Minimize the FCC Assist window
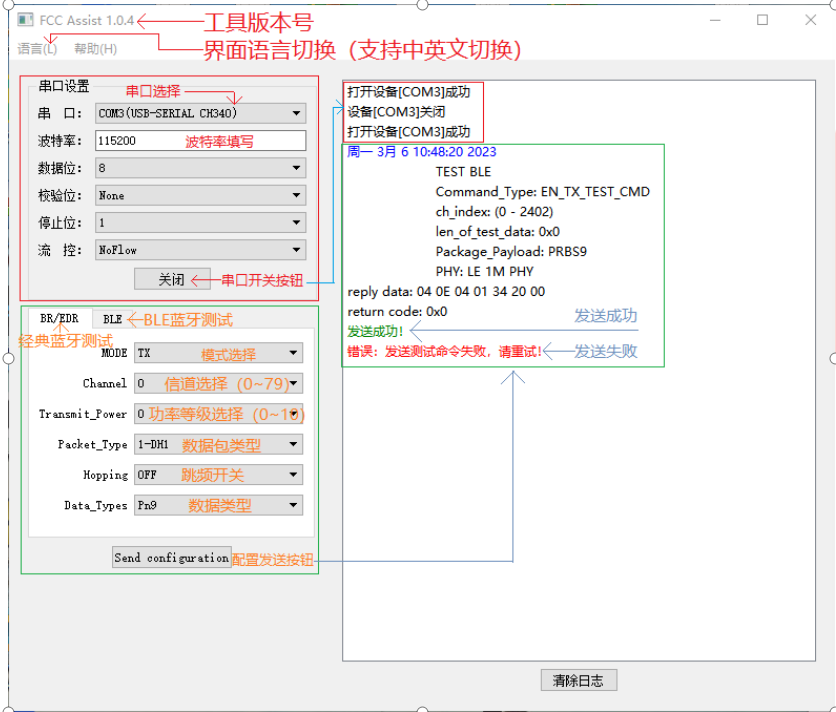This screenshot has width=836, height=712. click(716, 20)
